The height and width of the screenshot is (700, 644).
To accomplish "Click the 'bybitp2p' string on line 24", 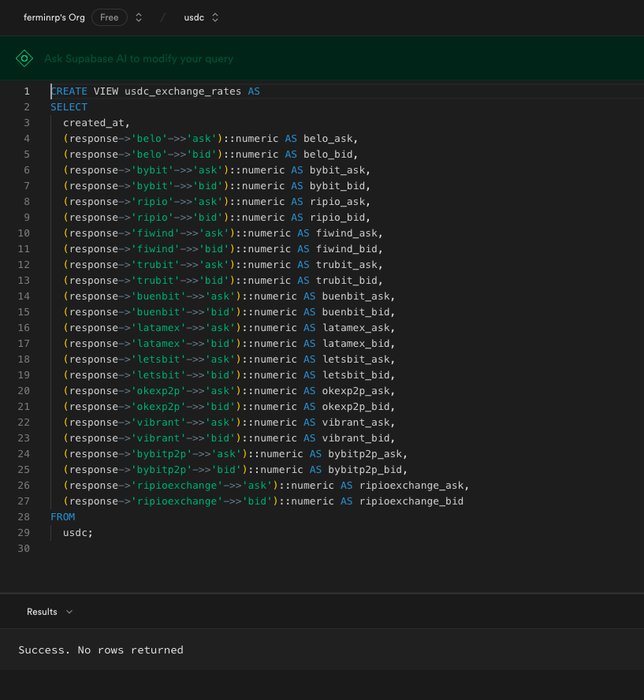I will [x=162, y=454].
